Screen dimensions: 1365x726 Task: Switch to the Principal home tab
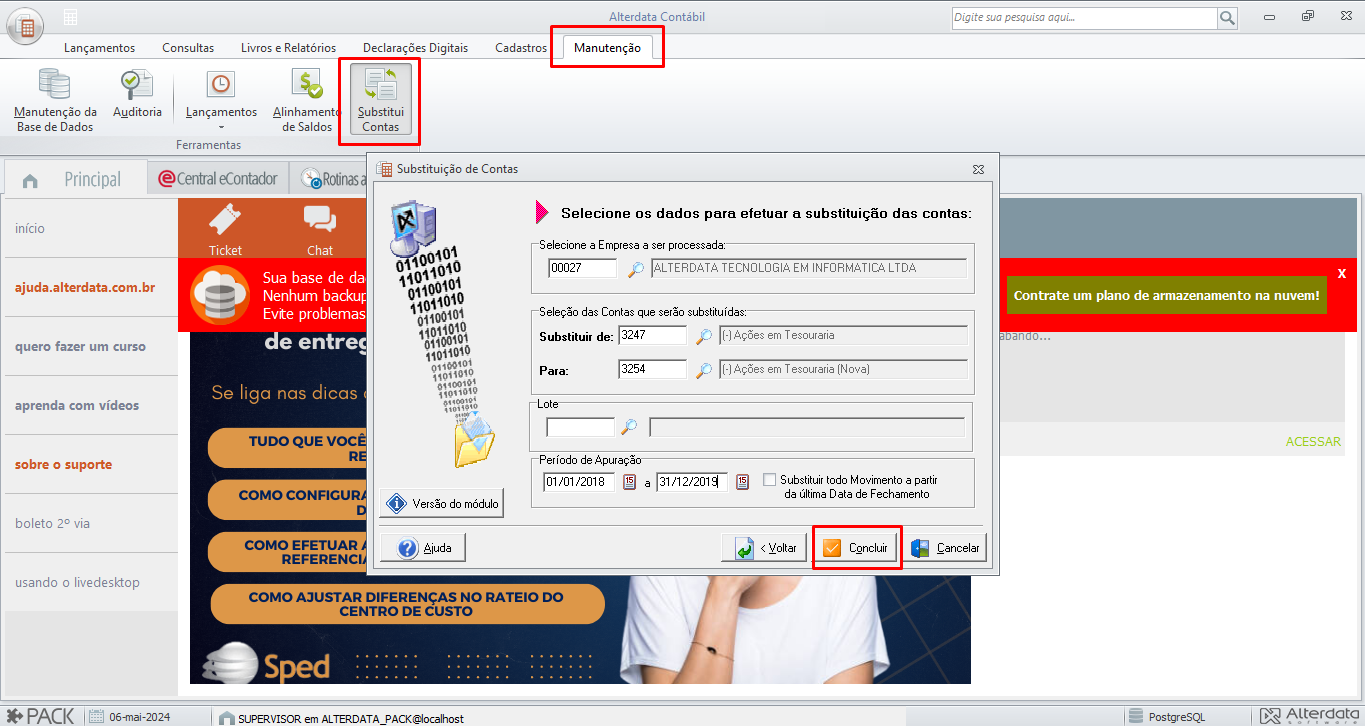pos(75,179)
